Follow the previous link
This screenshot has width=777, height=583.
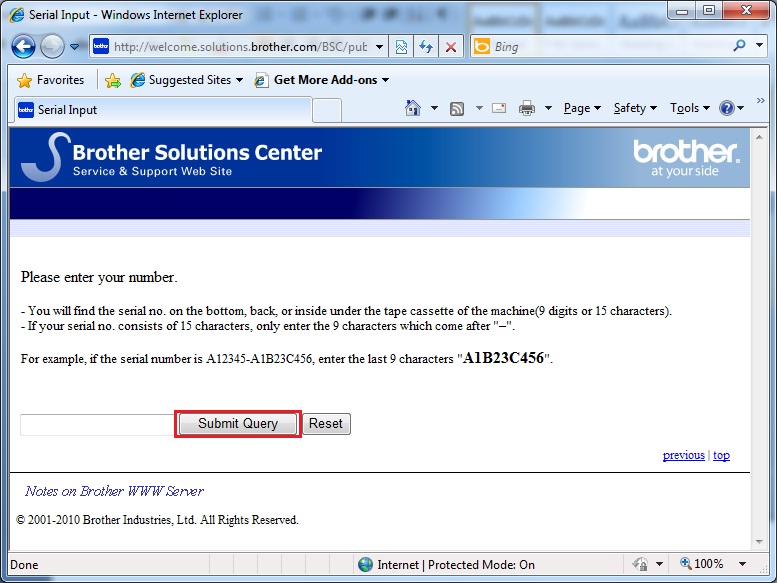tap(683, 455)
